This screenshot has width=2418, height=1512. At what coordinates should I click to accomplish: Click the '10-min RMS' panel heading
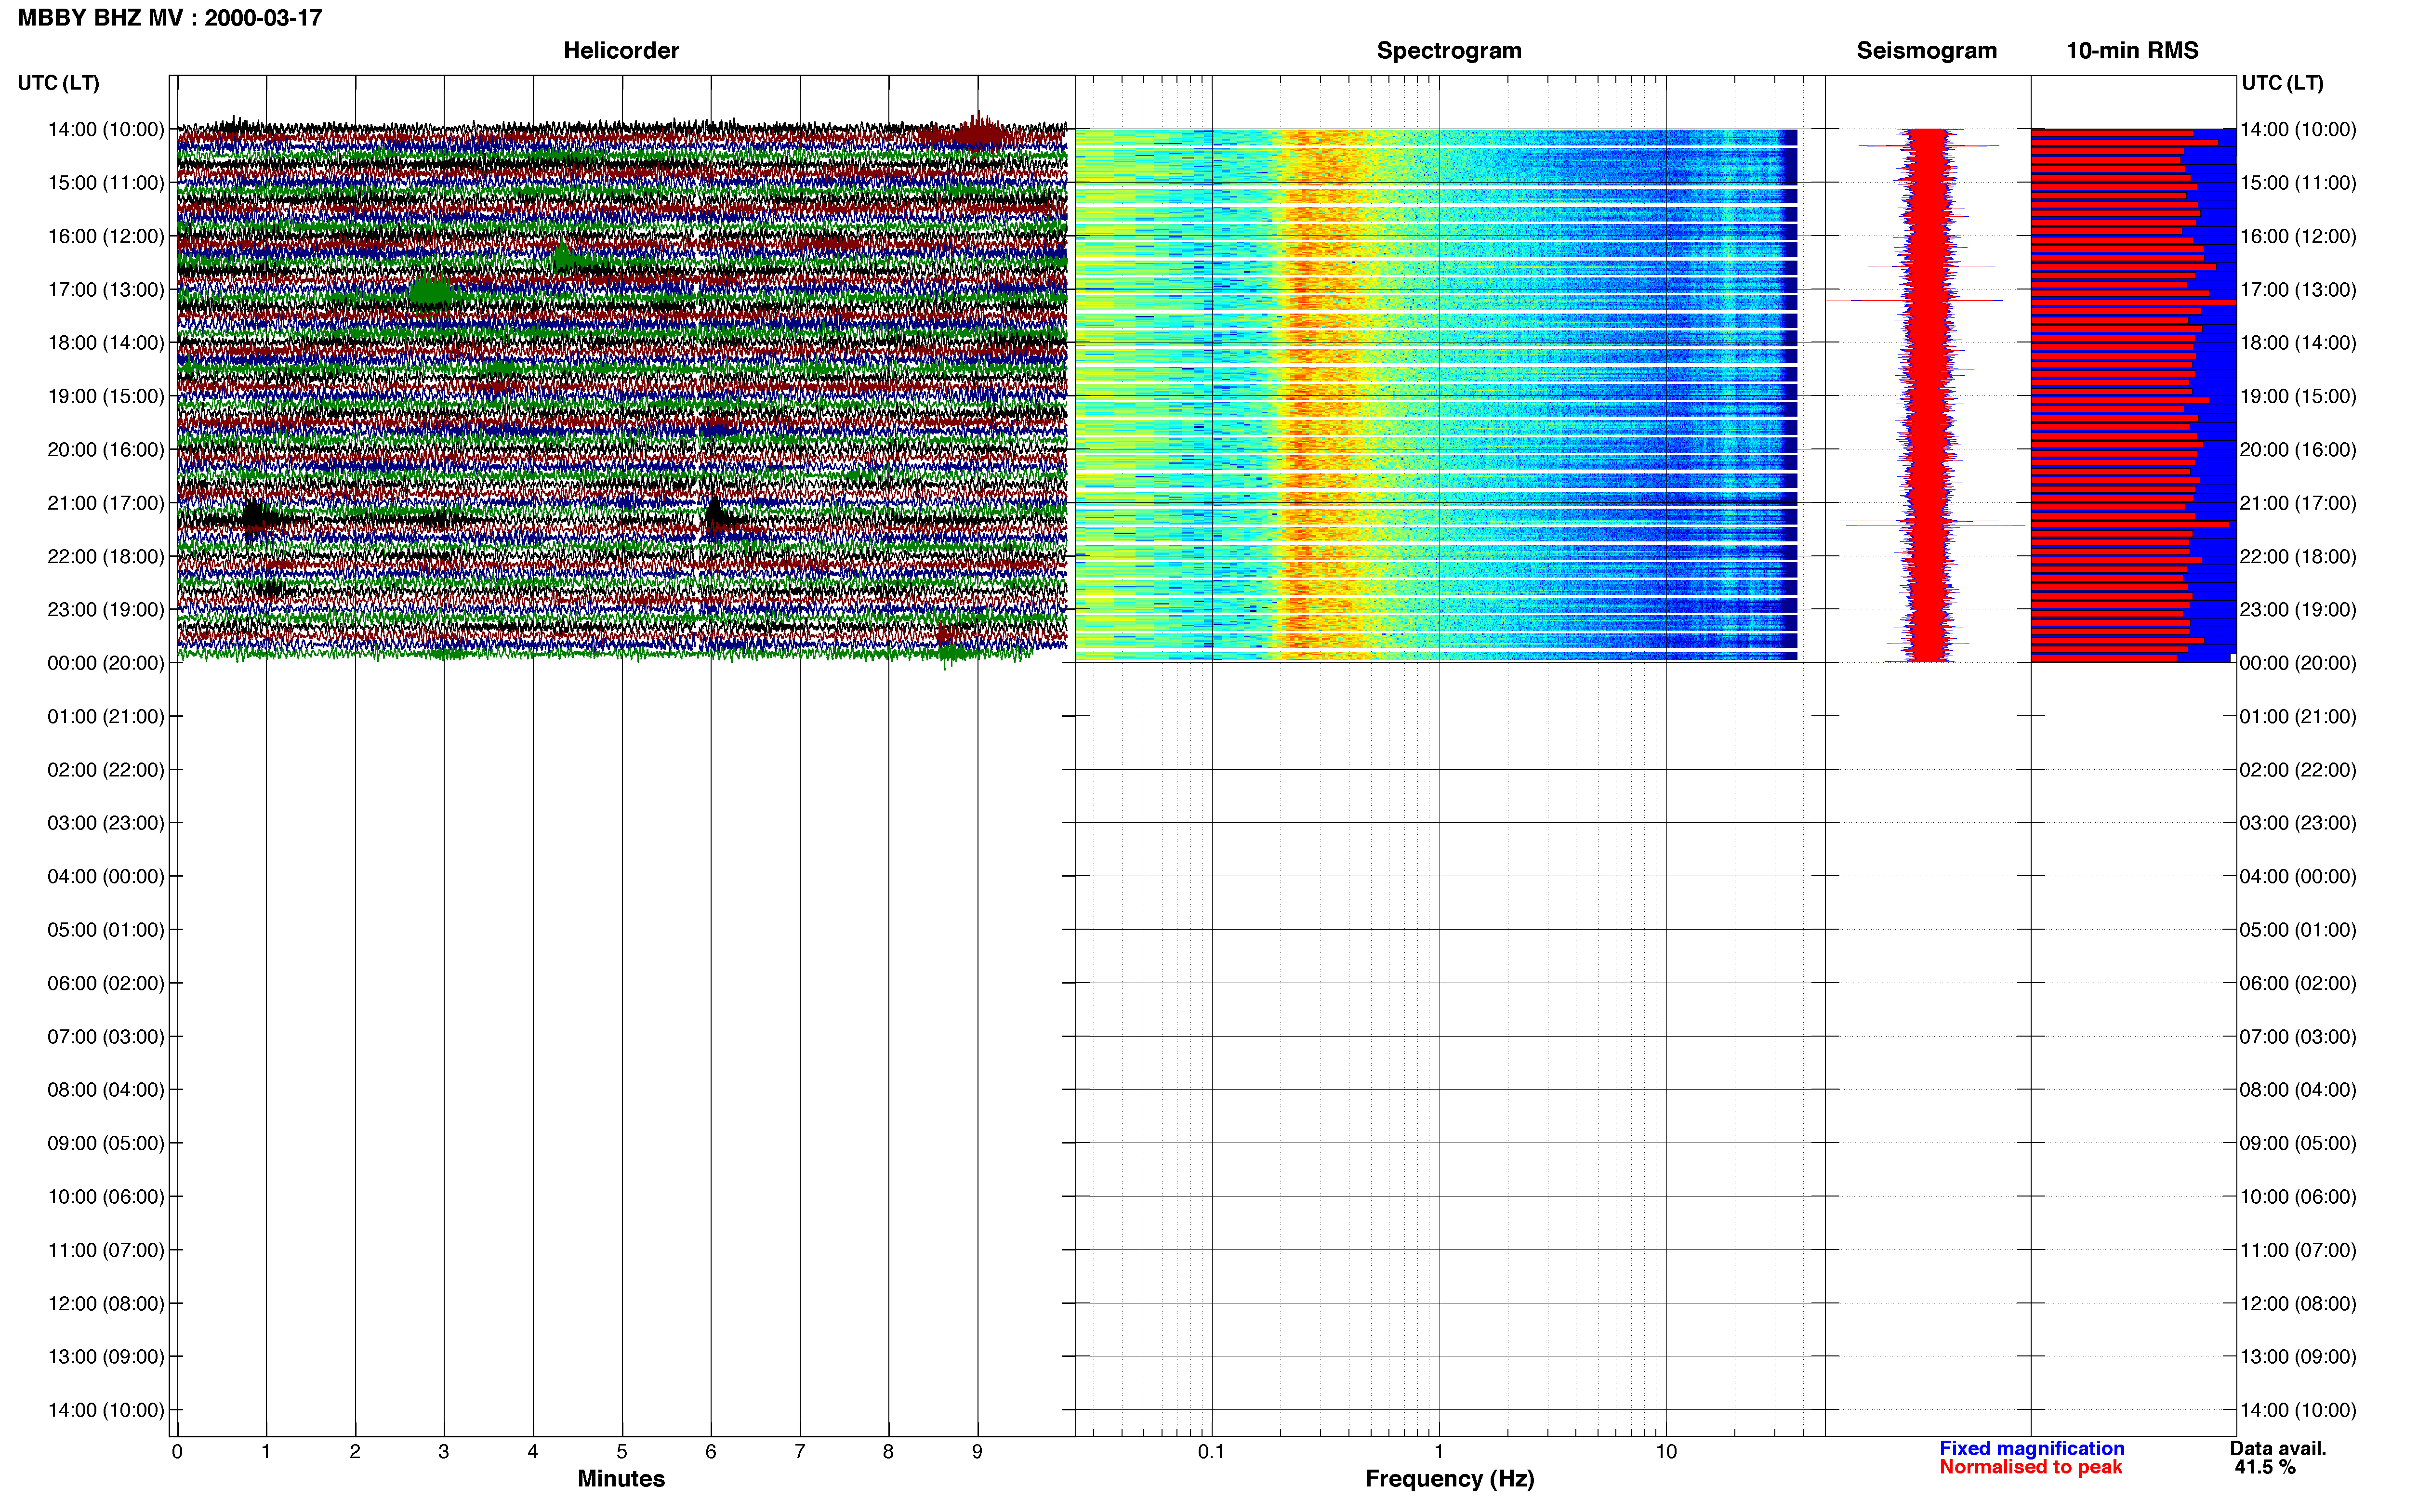click(x=2132, y=50)
